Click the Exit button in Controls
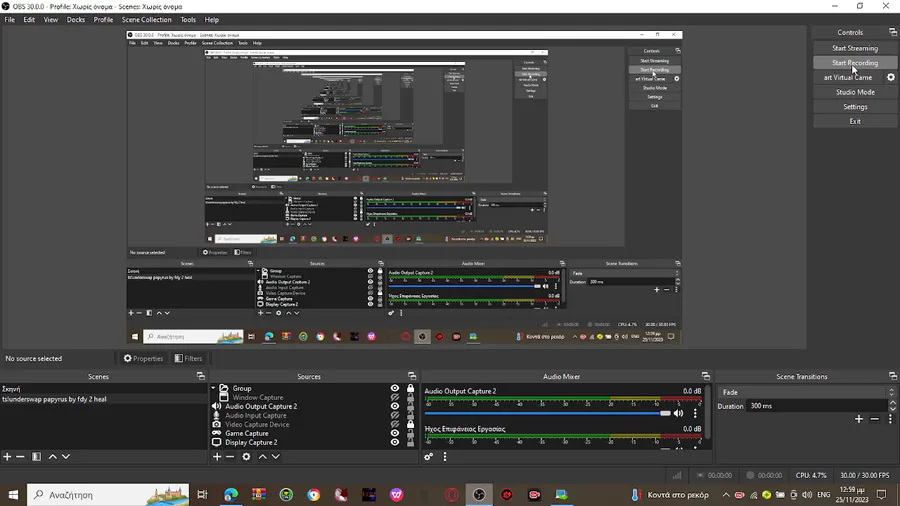The width and height of the screenshot is (900, 506). click(855, 122)
